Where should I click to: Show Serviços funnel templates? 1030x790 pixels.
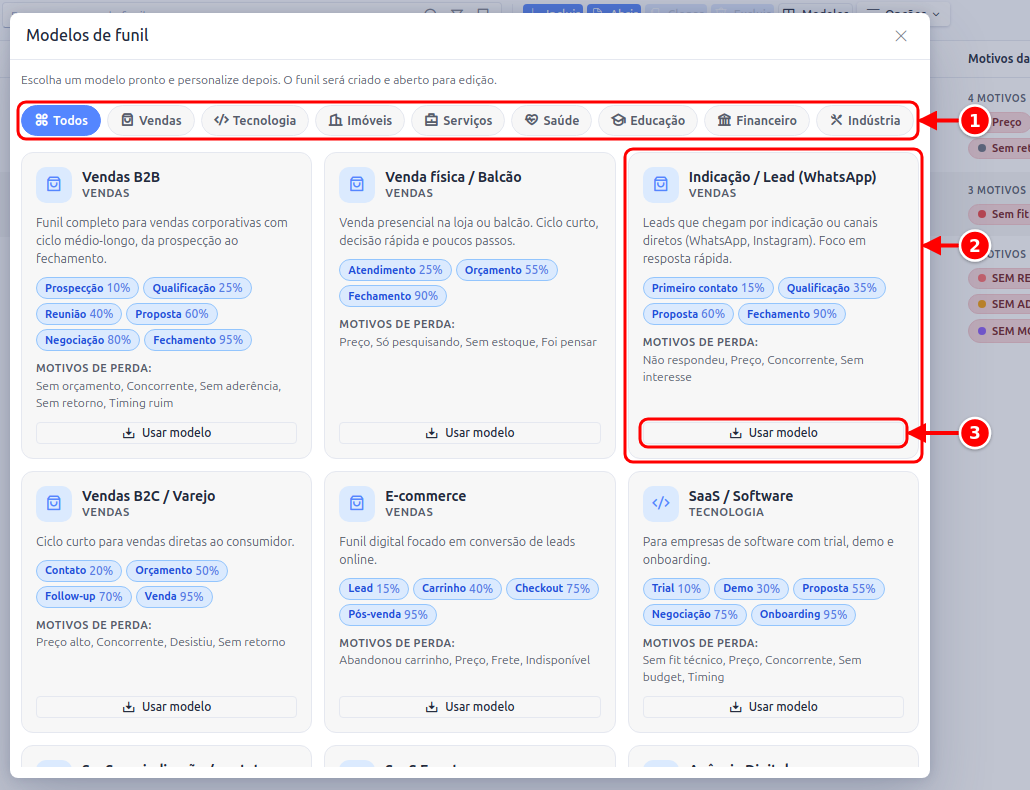coord(458,120)
